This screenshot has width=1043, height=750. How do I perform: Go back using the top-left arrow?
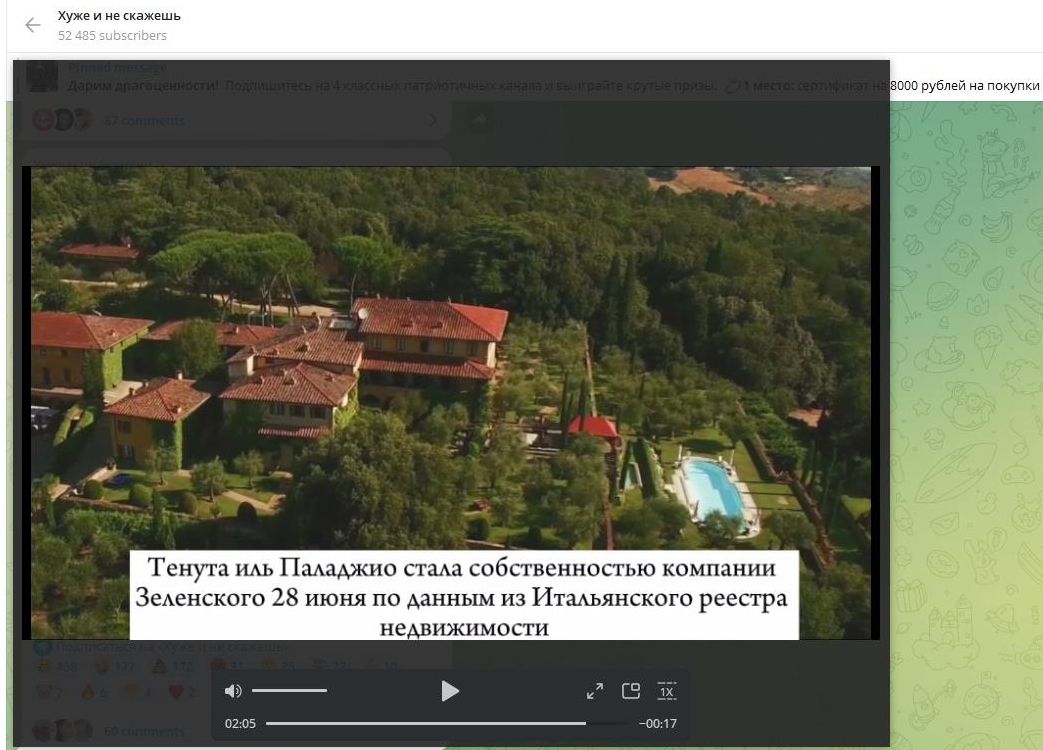(33, 25)
